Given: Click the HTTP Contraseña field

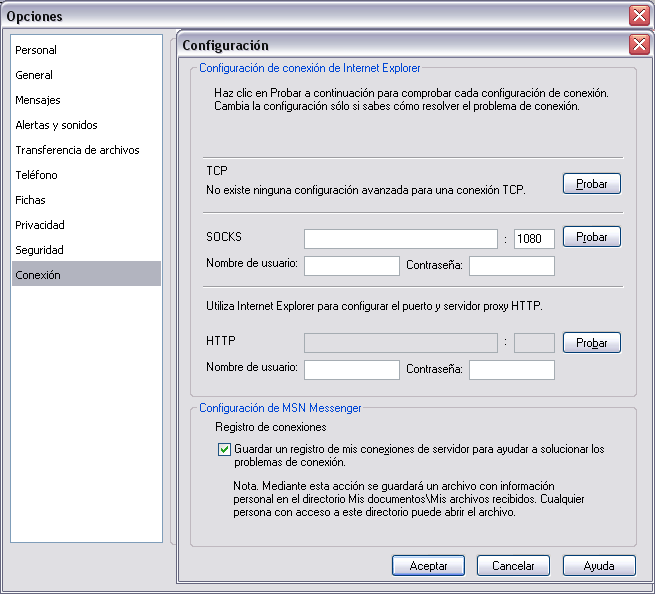Looking at the screenshot, I should pos(512,370).
